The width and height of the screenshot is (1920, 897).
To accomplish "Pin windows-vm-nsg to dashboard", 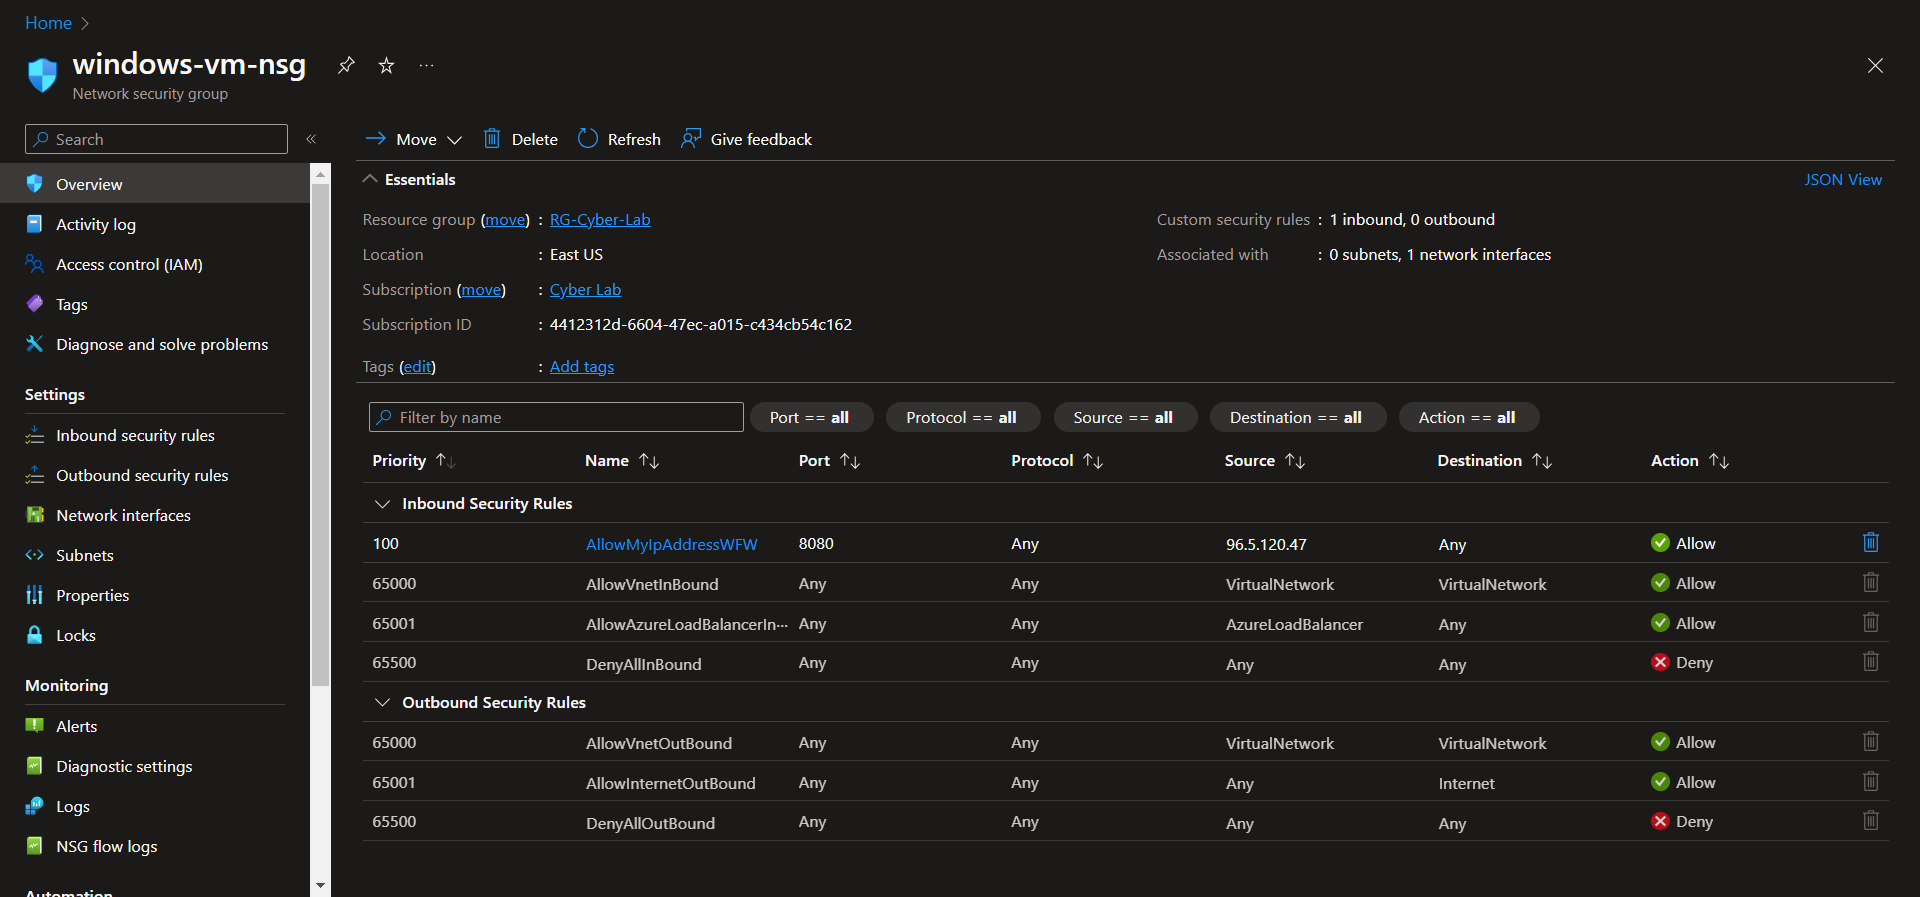I will (346, 65).
